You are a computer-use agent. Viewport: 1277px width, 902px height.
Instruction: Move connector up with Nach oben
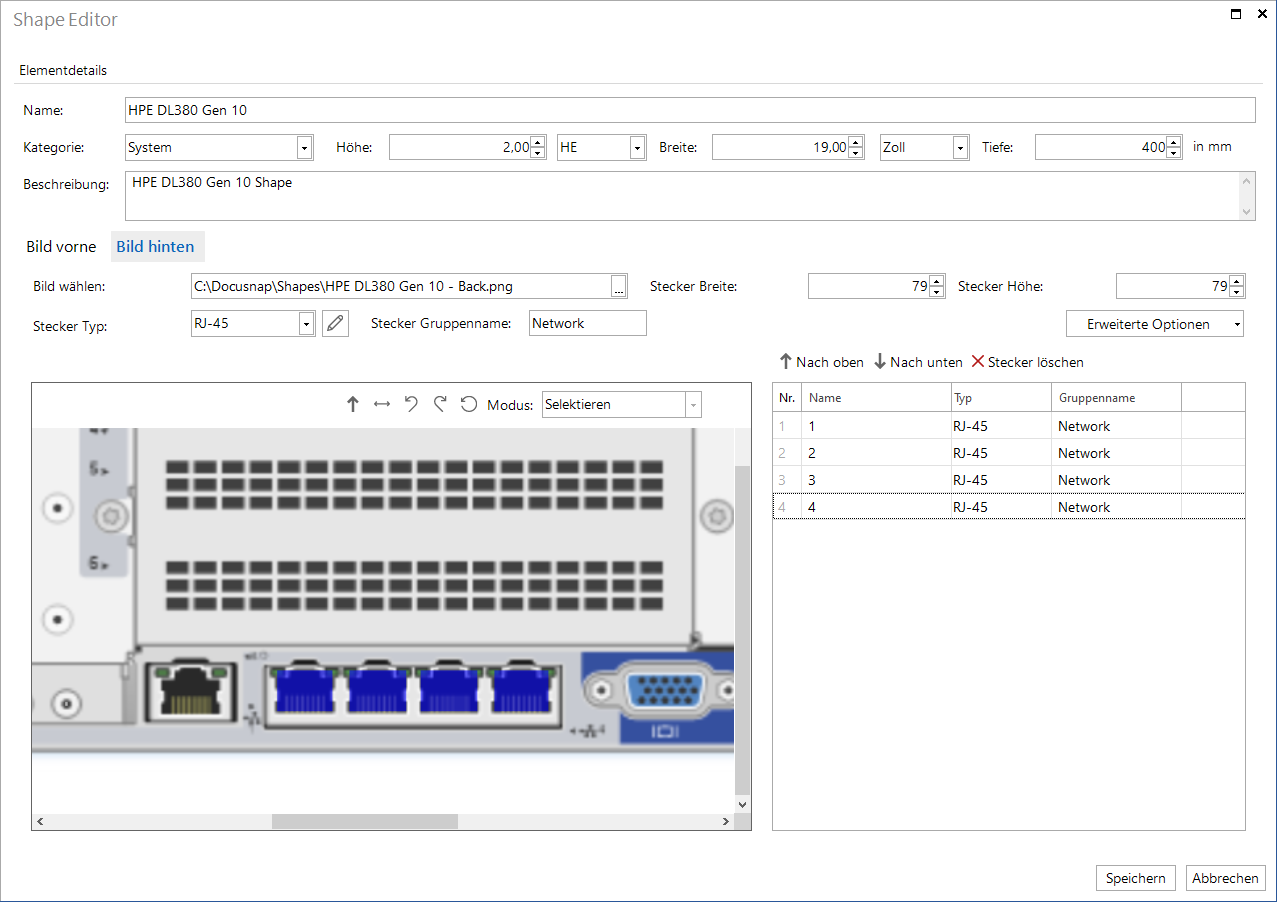[821, 362]
